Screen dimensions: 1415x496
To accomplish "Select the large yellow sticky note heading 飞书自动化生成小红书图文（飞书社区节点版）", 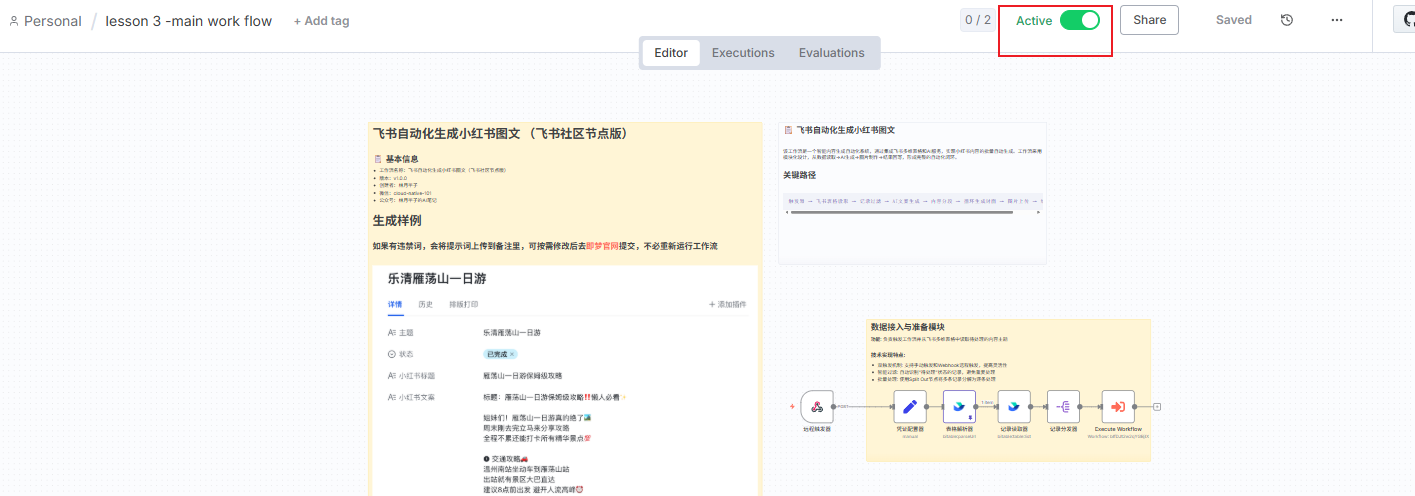I will [x=500, y=133].
